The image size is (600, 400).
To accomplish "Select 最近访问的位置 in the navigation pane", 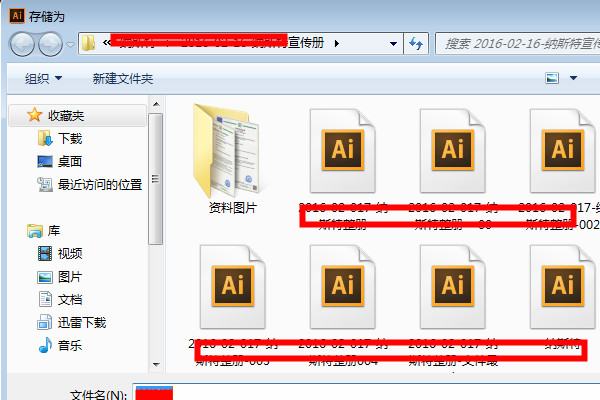I will coord(90,184).
